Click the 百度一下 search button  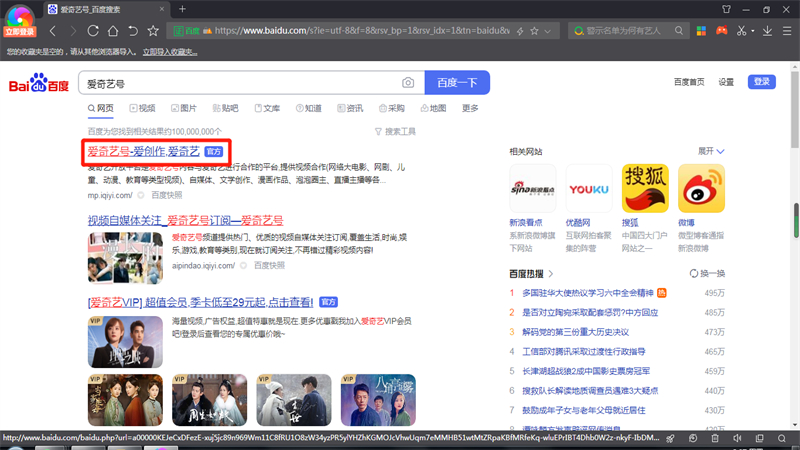coord(457,83)
